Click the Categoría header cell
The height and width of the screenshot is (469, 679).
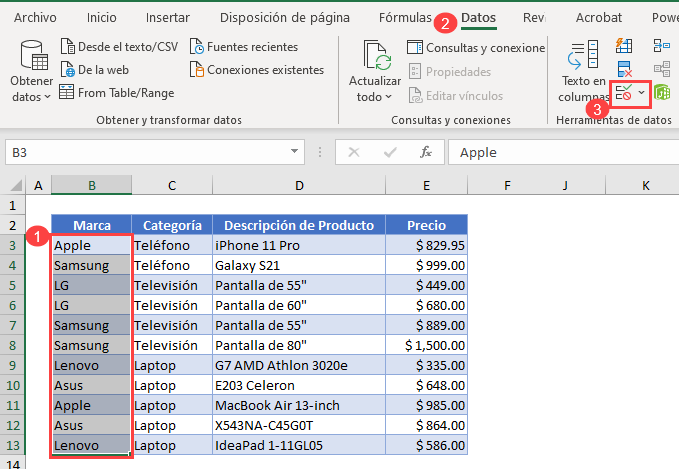coord(172,225)
